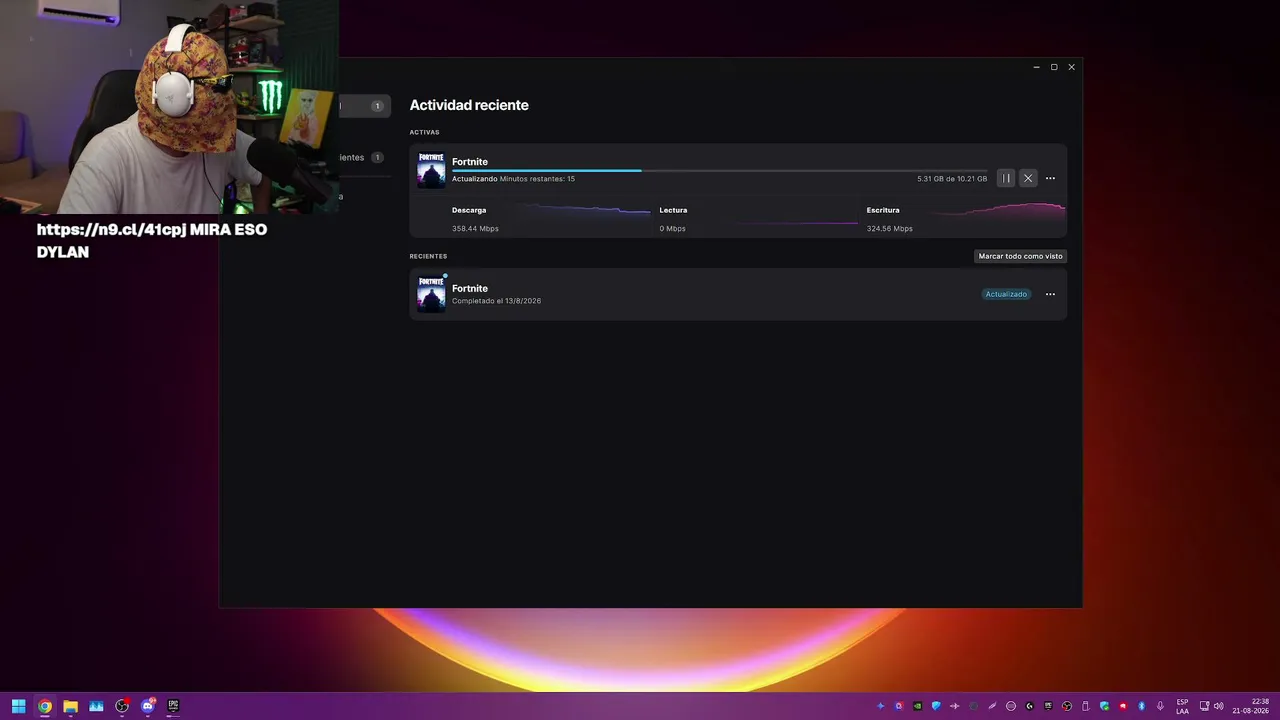Click the Fortnite update progress bar
1280x720 pixels.
[x=719, y=171]
